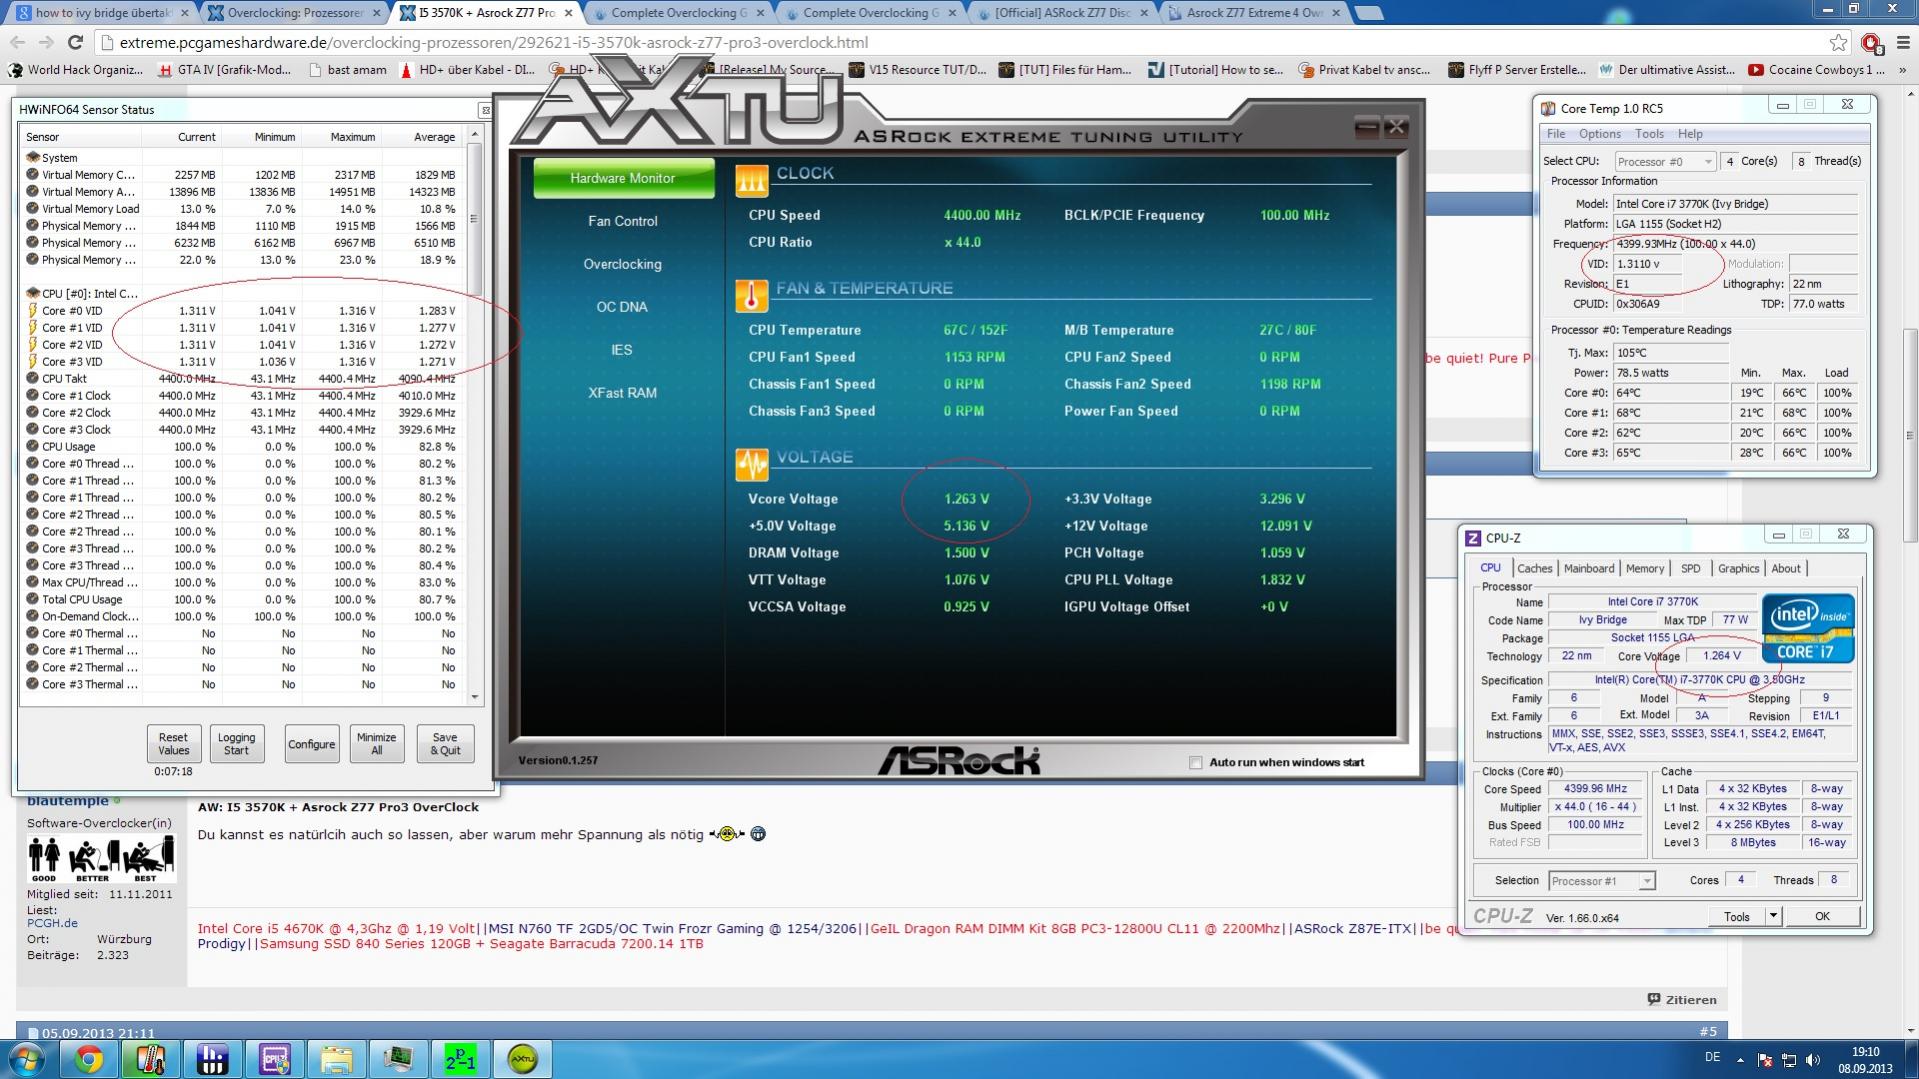Open OC DNA section in AXTU
This screenshot has width=1919, height=1079.
(623, 307)
